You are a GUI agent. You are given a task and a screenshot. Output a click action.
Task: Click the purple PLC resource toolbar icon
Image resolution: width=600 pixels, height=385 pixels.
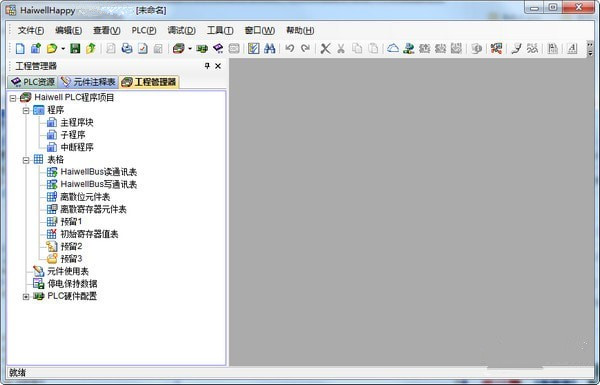coord(218,49)
